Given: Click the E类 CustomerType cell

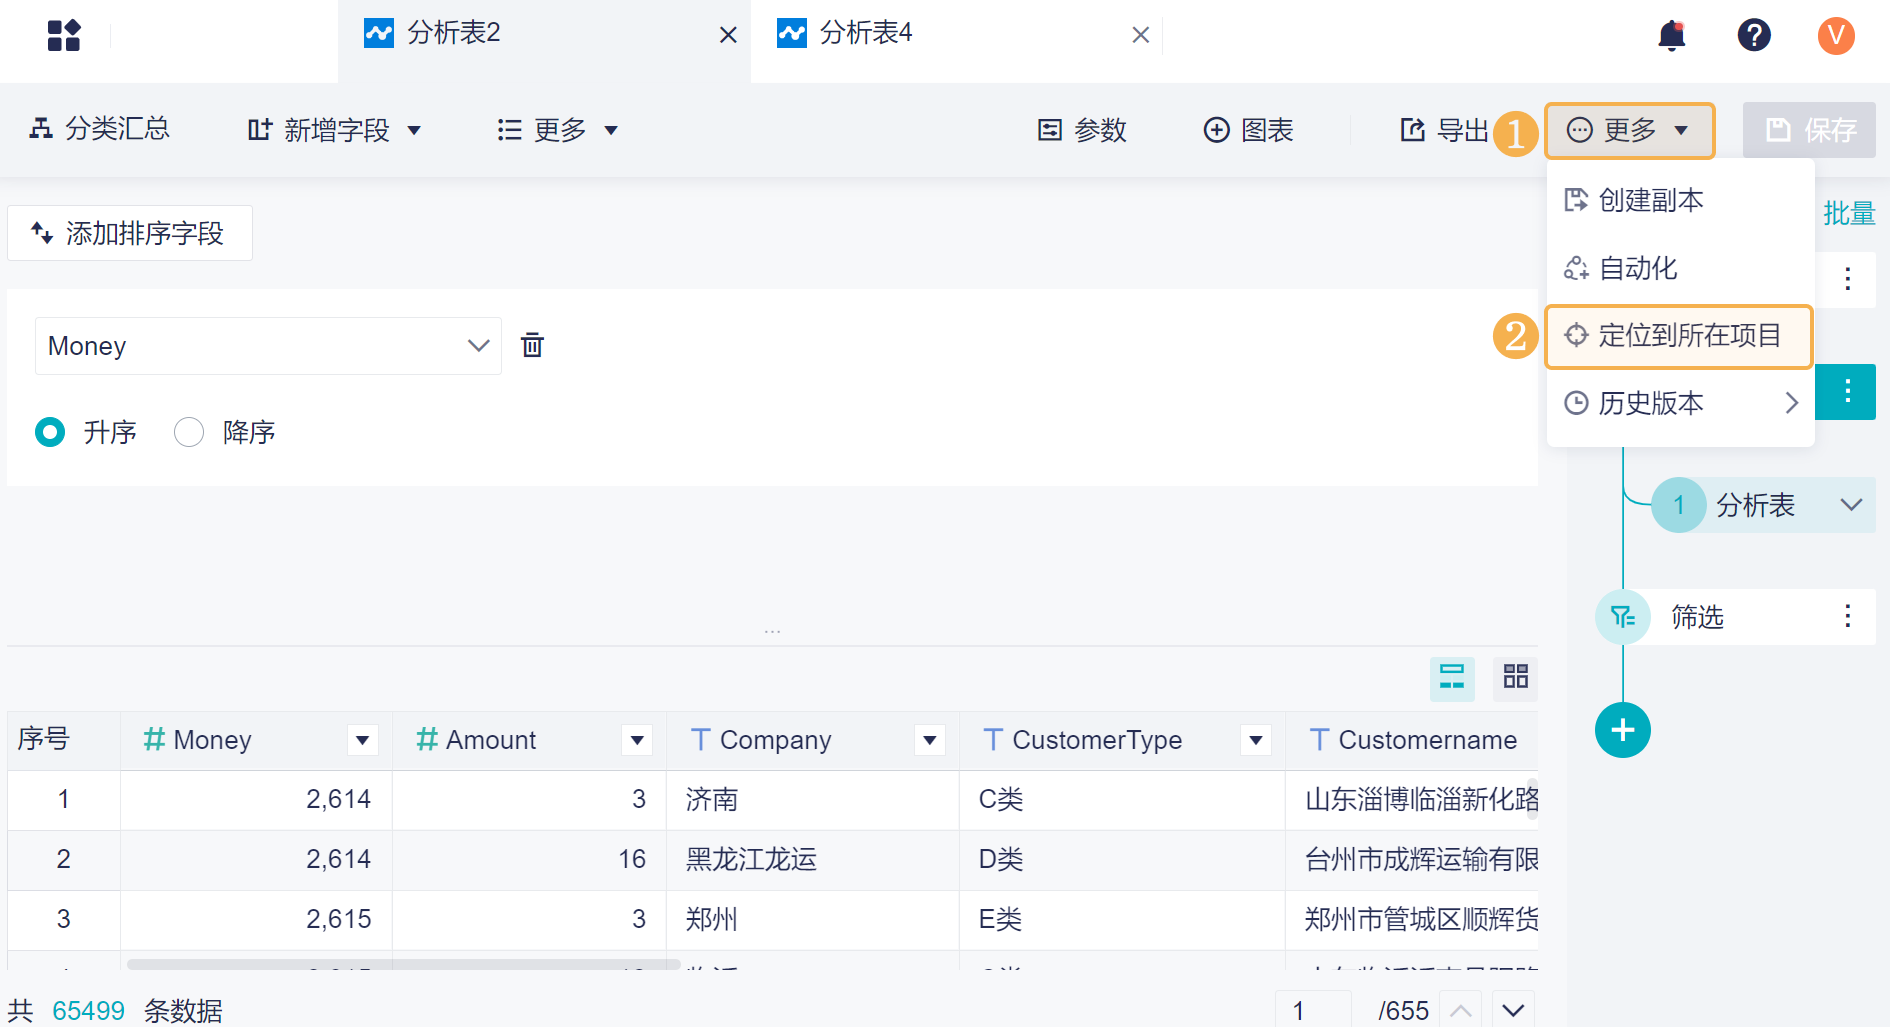Looking at the screenshot, I should [x=1122, y=920].
